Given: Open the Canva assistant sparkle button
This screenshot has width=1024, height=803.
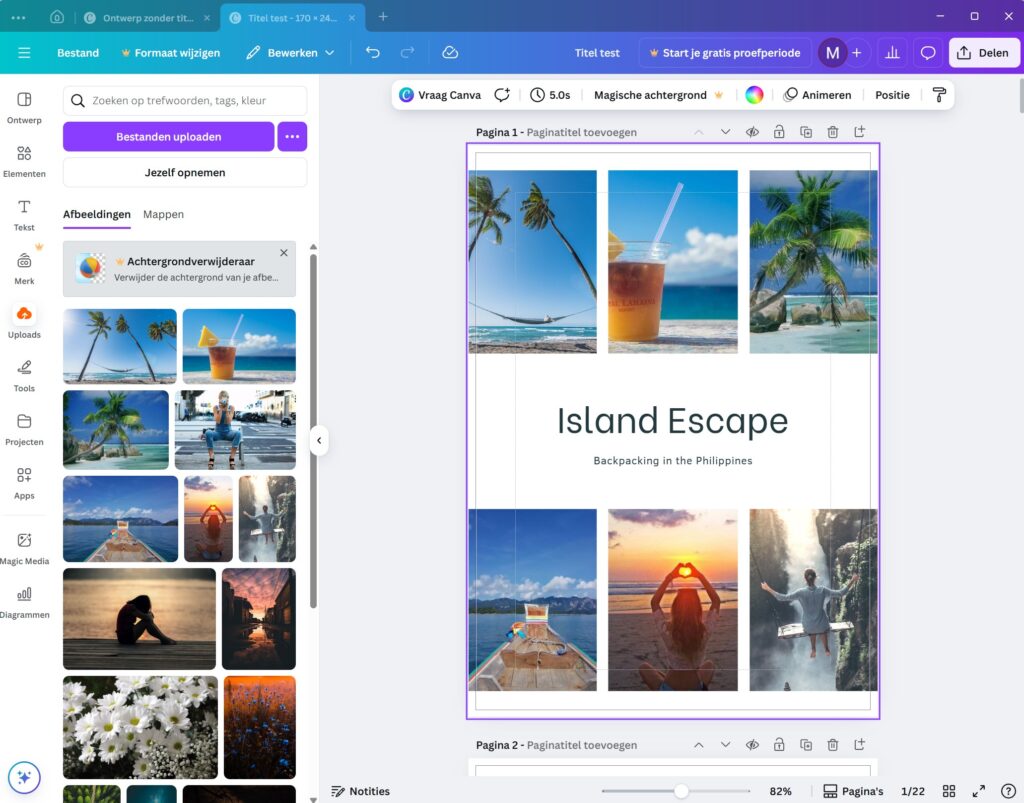Looking at the screenshot, I should [24, 777].
